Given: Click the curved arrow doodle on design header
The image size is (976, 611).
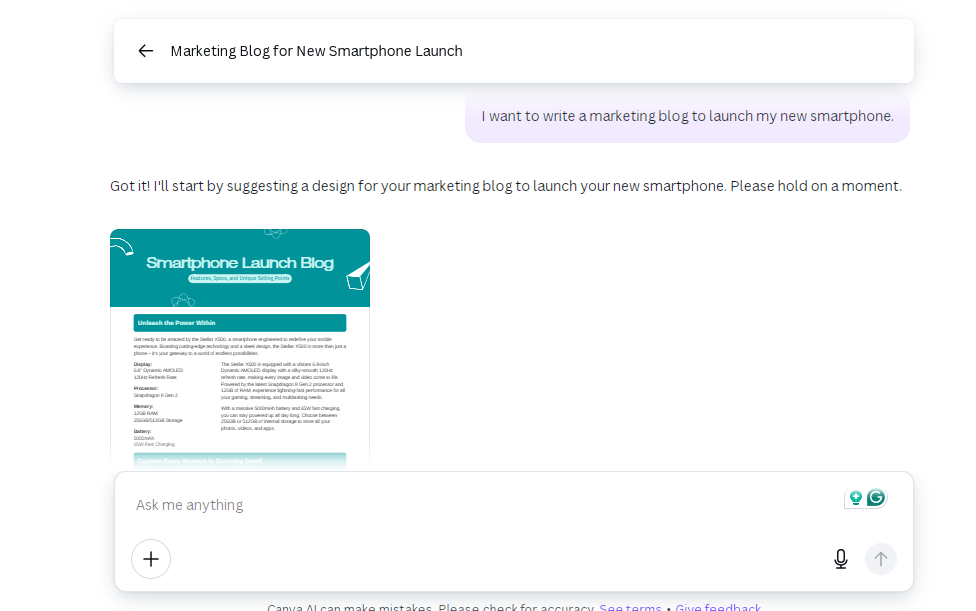Looking at the screenshot, I should [123, 247].
